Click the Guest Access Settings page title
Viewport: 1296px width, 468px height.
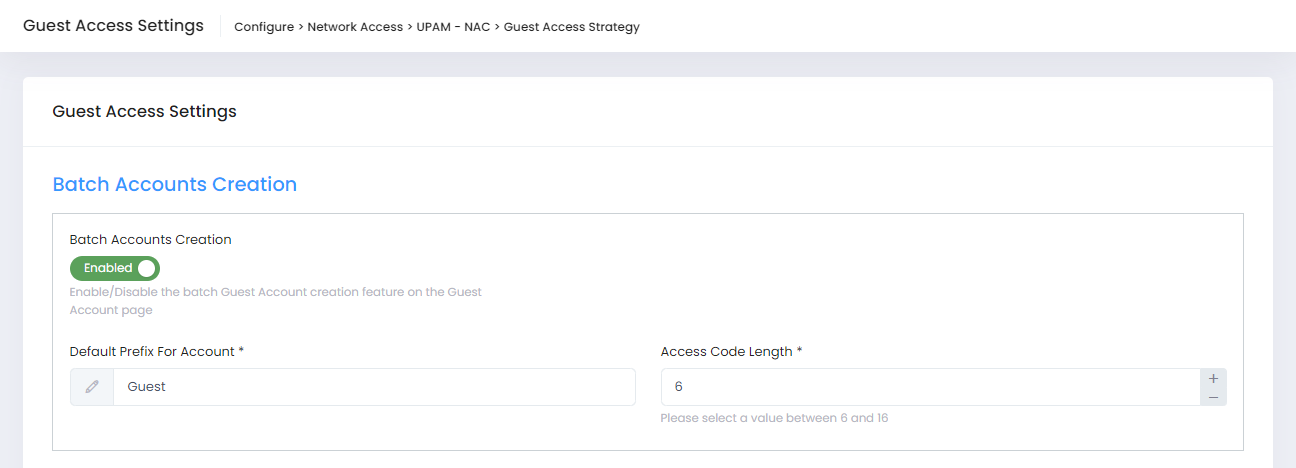pyautogui.click(x=113, y=26)
